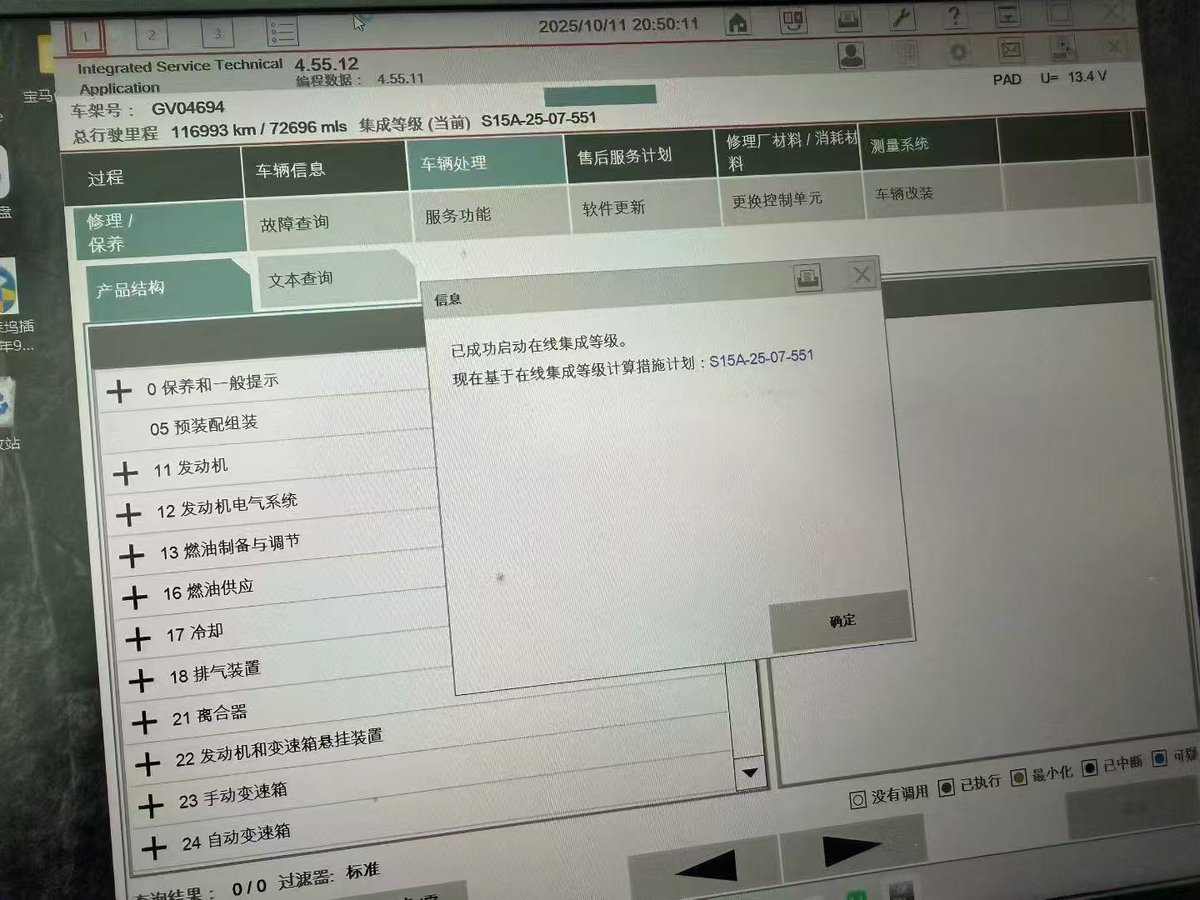Open the 售后服务计划 menu
Viewport: 1200px width, 900px height.
[x=640, y=156]
